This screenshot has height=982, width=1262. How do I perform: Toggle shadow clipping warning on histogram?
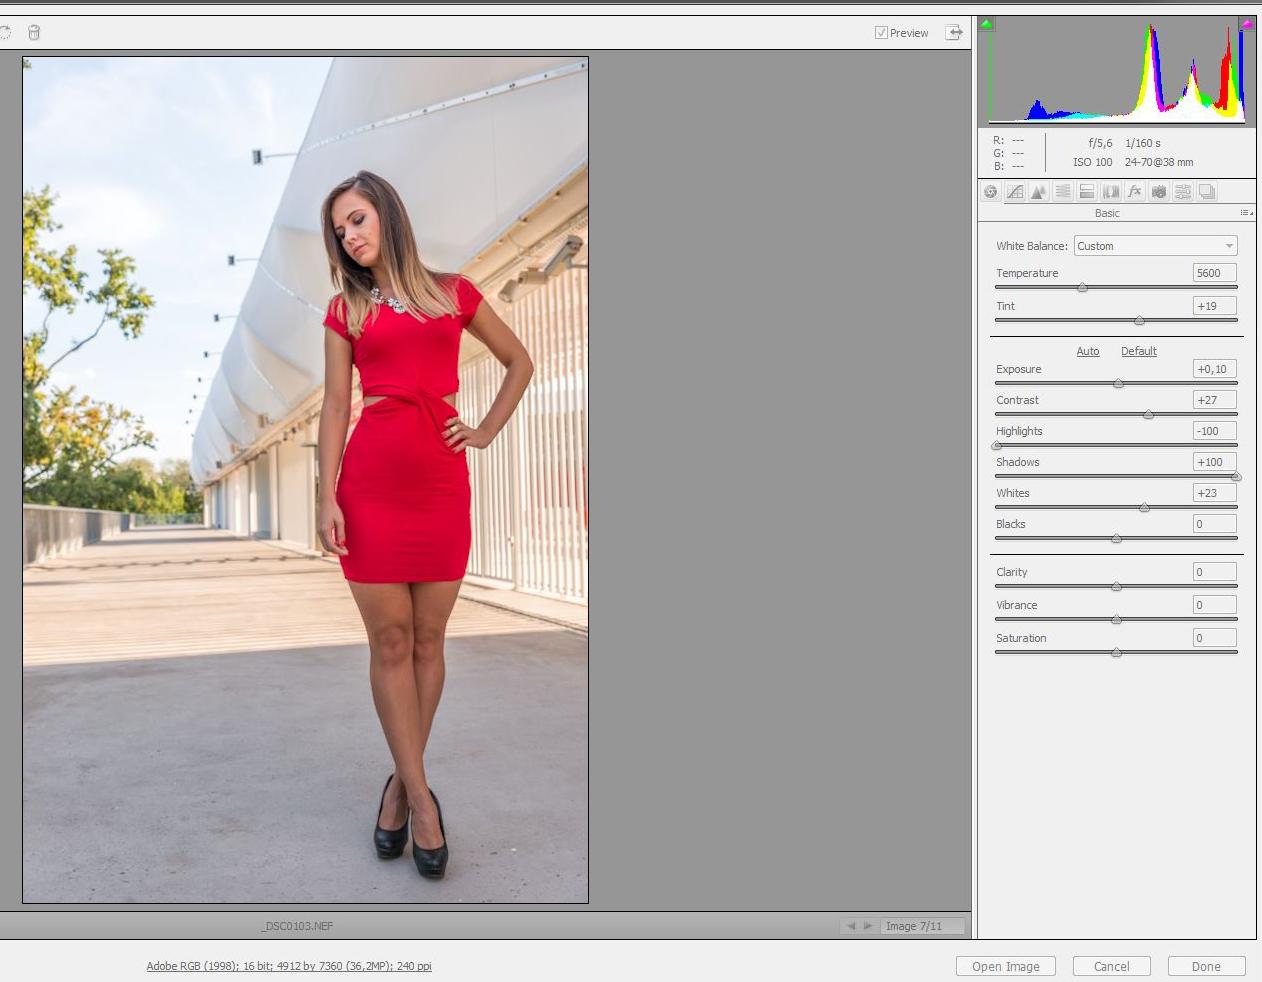tap(987, 24)
